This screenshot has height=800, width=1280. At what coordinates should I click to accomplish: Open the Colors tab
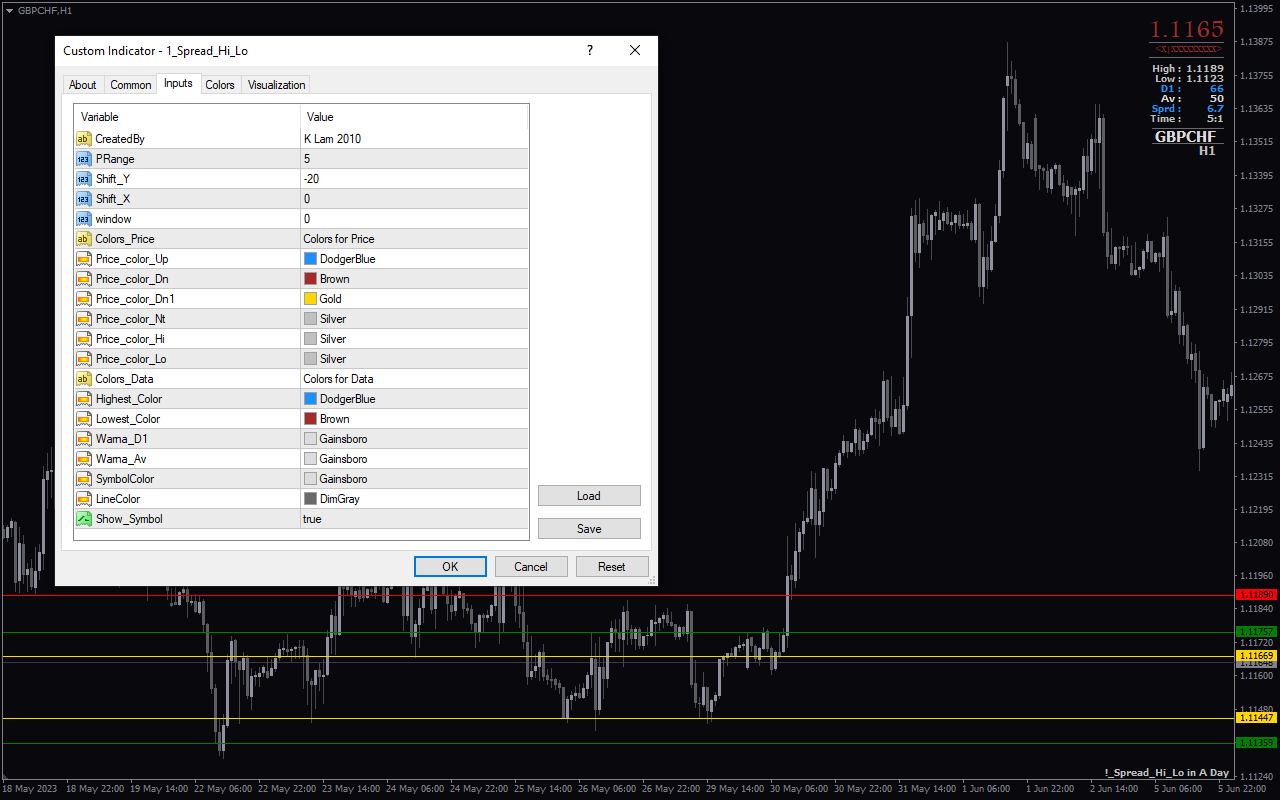tap(220, 85)
